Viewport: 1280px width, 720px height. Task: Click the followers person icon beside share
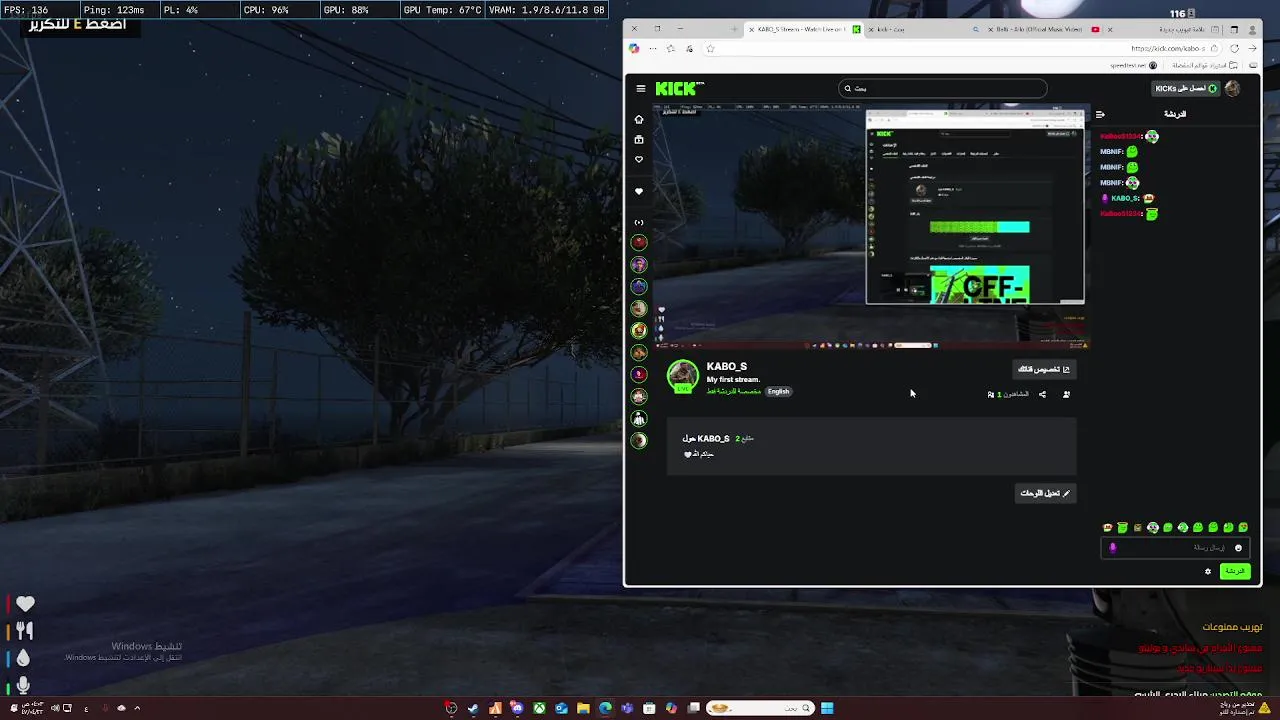click(1066, 394)
